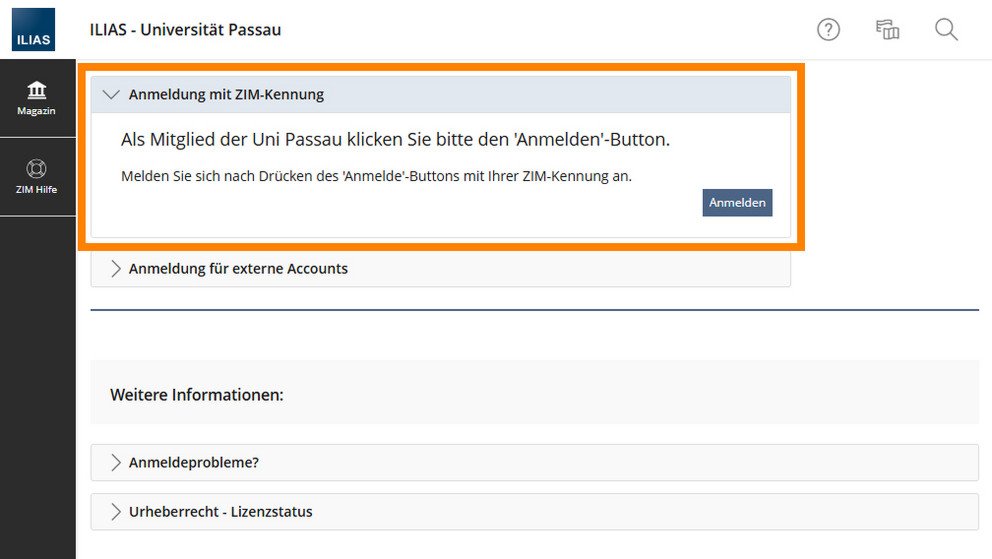Click the 'Als Mitglied der Uni Passau' text

coord(395,139)
